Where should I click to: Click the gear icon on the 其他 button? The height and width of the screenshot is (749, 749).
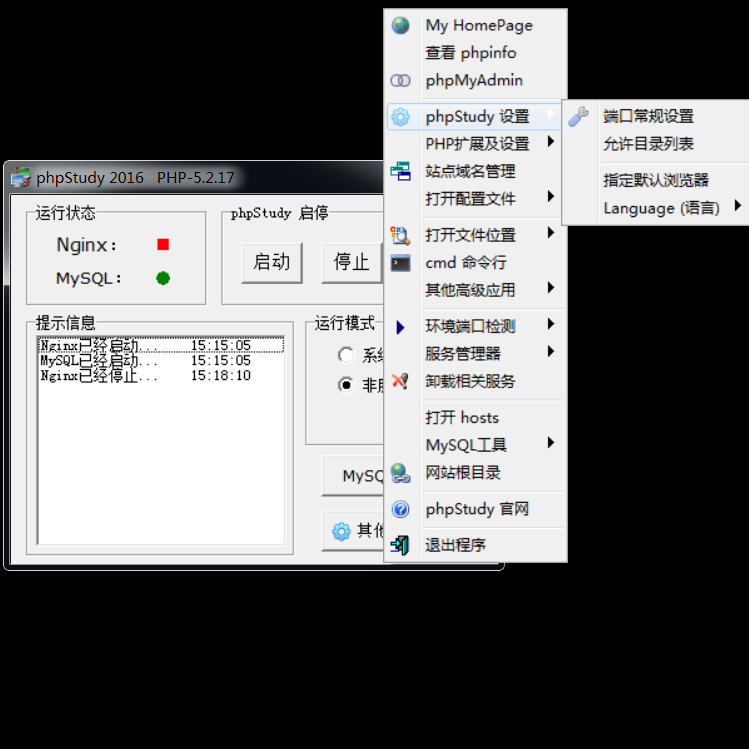(x=341, y=531)
